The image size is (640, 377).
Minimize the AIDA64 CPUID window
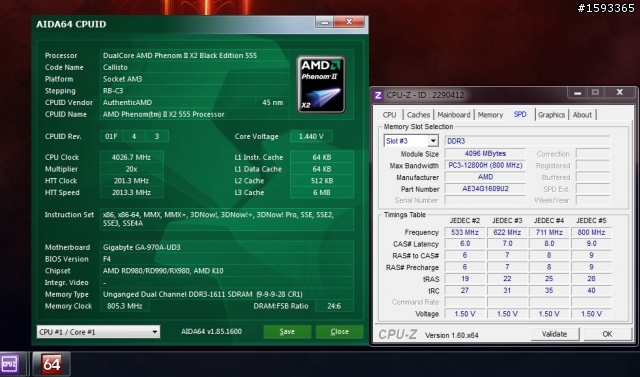click(325, 22)
